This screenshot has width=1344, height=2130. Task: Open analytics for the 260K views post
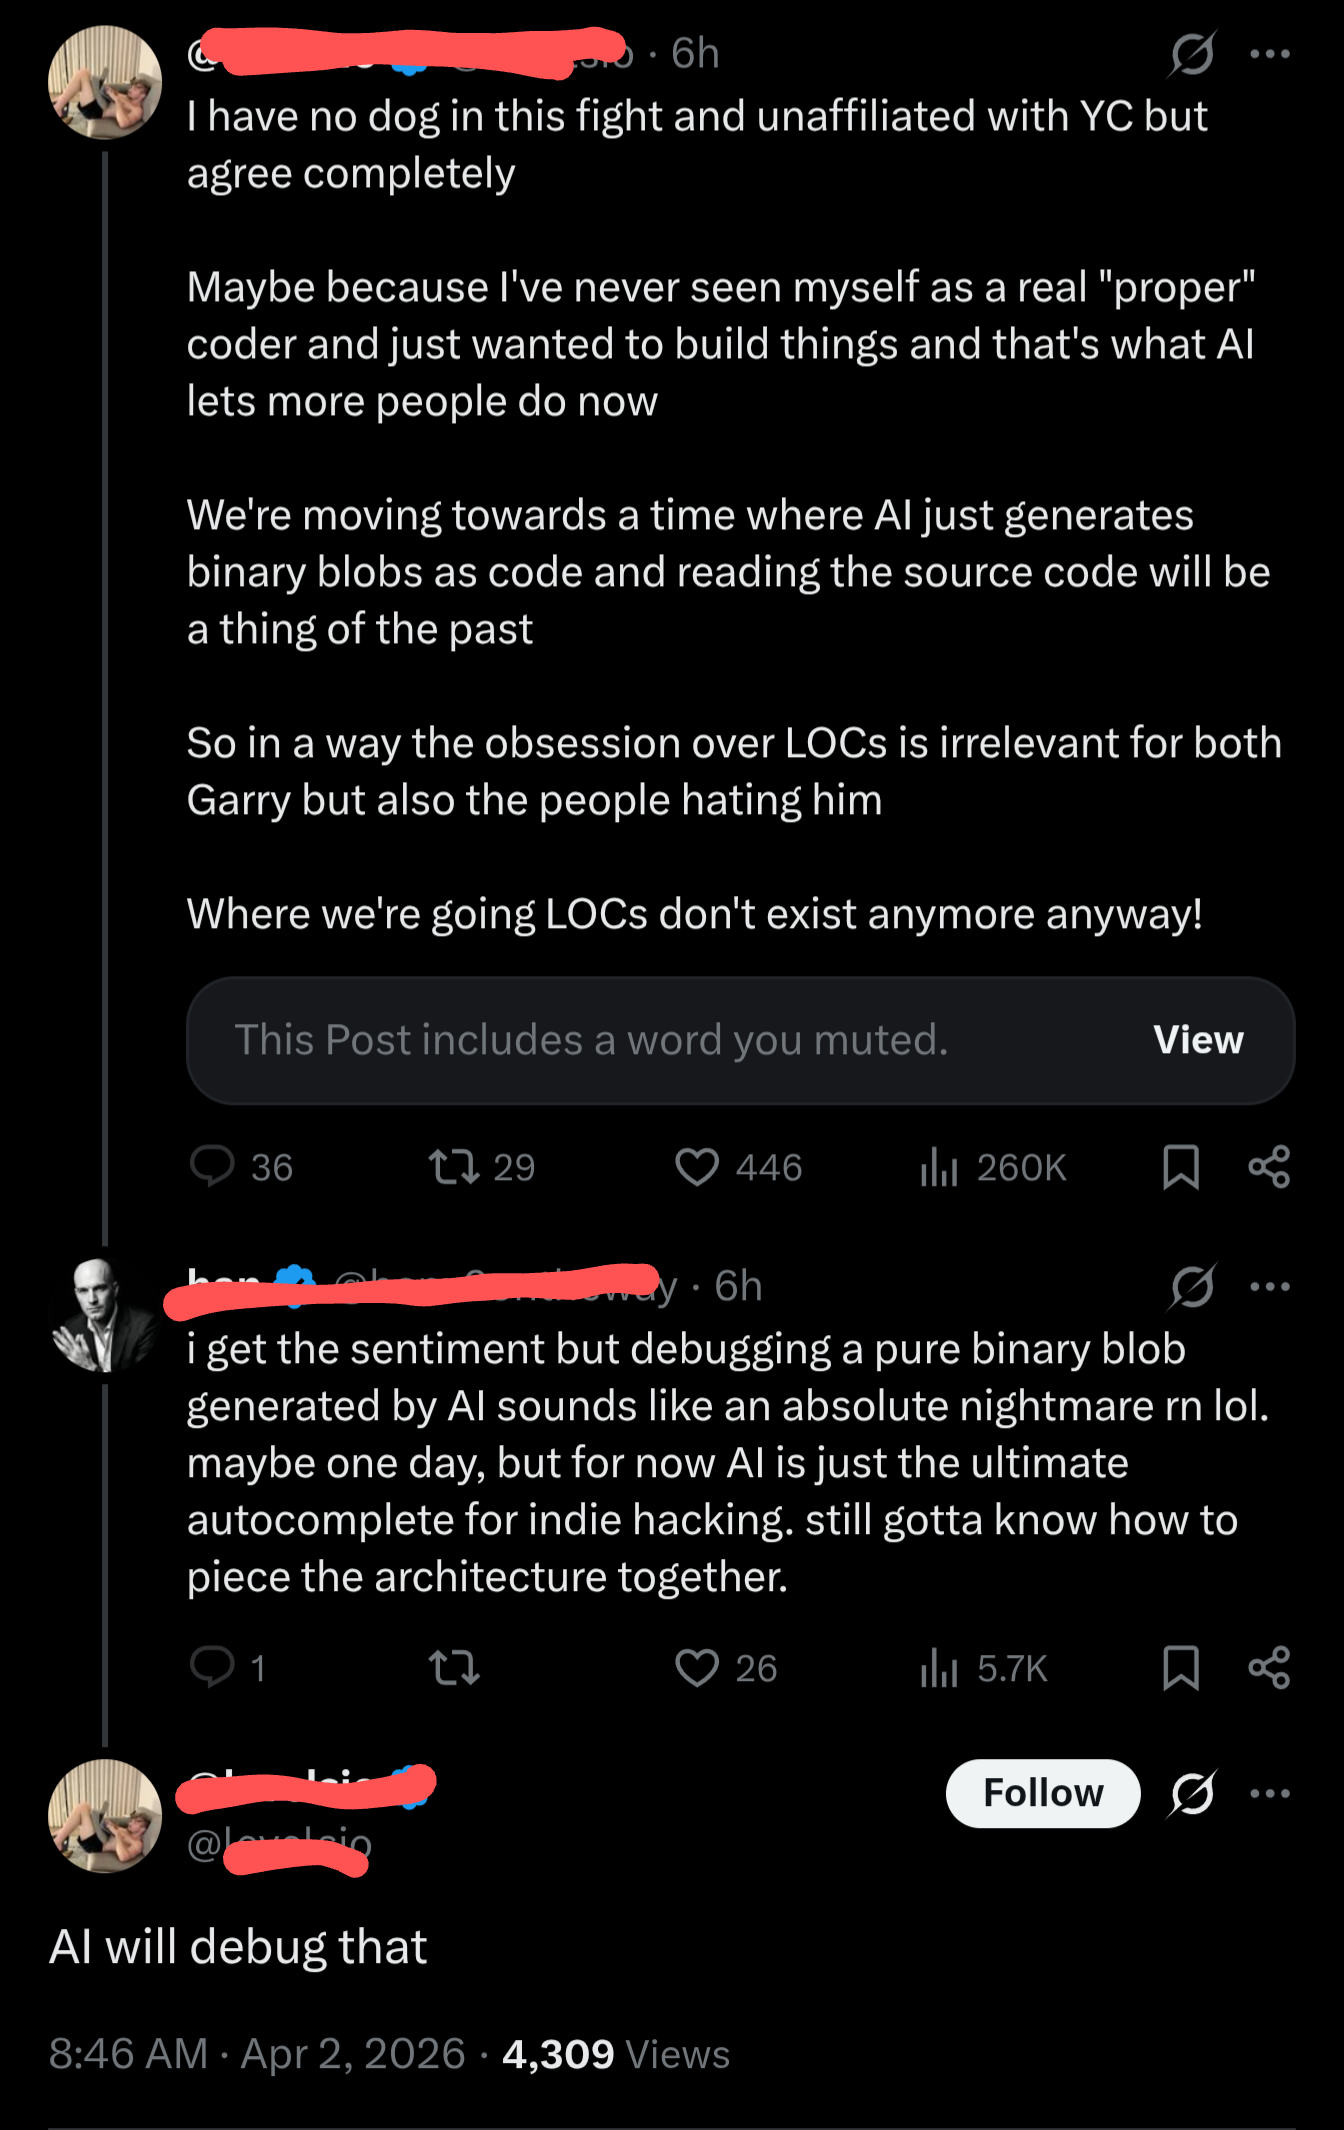point(939,1167)
